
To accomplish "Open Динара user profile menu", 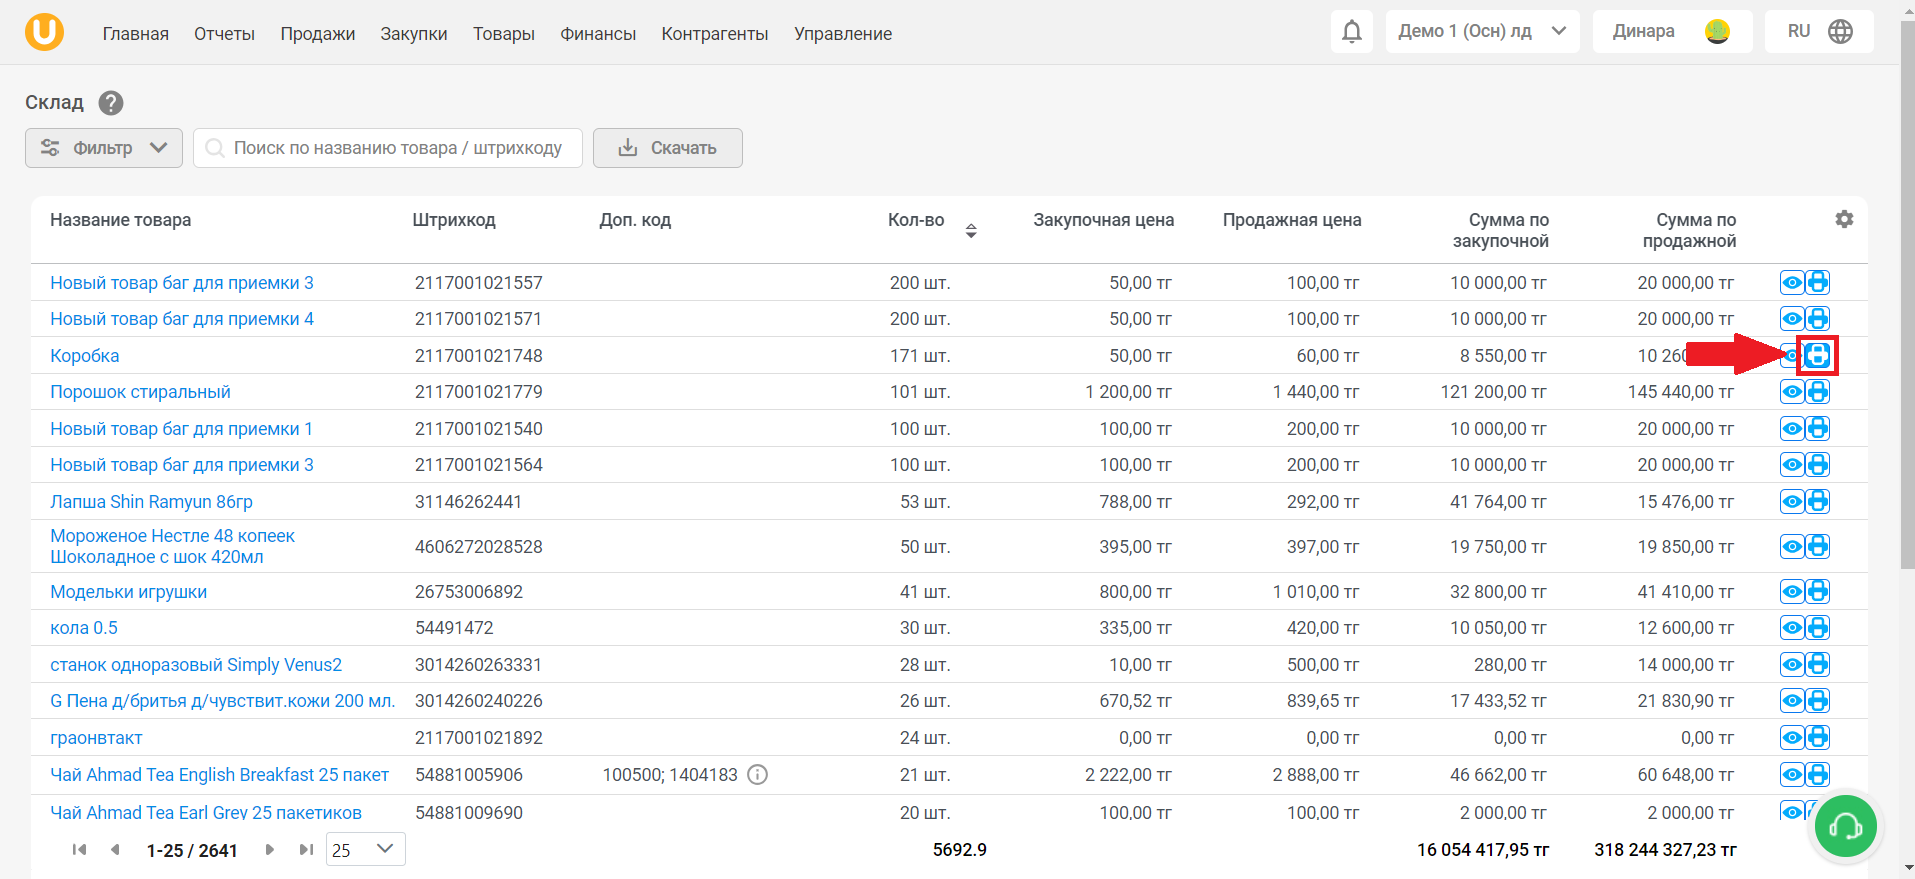I will [1672, 31].
